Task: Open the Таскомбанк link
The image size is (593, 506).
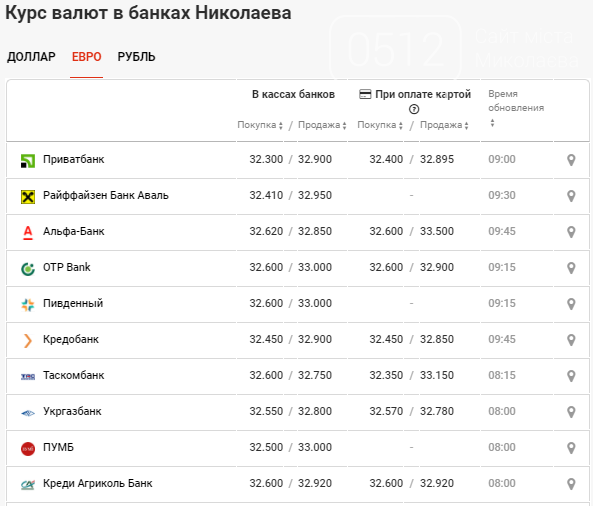Action: click(73, 375)
